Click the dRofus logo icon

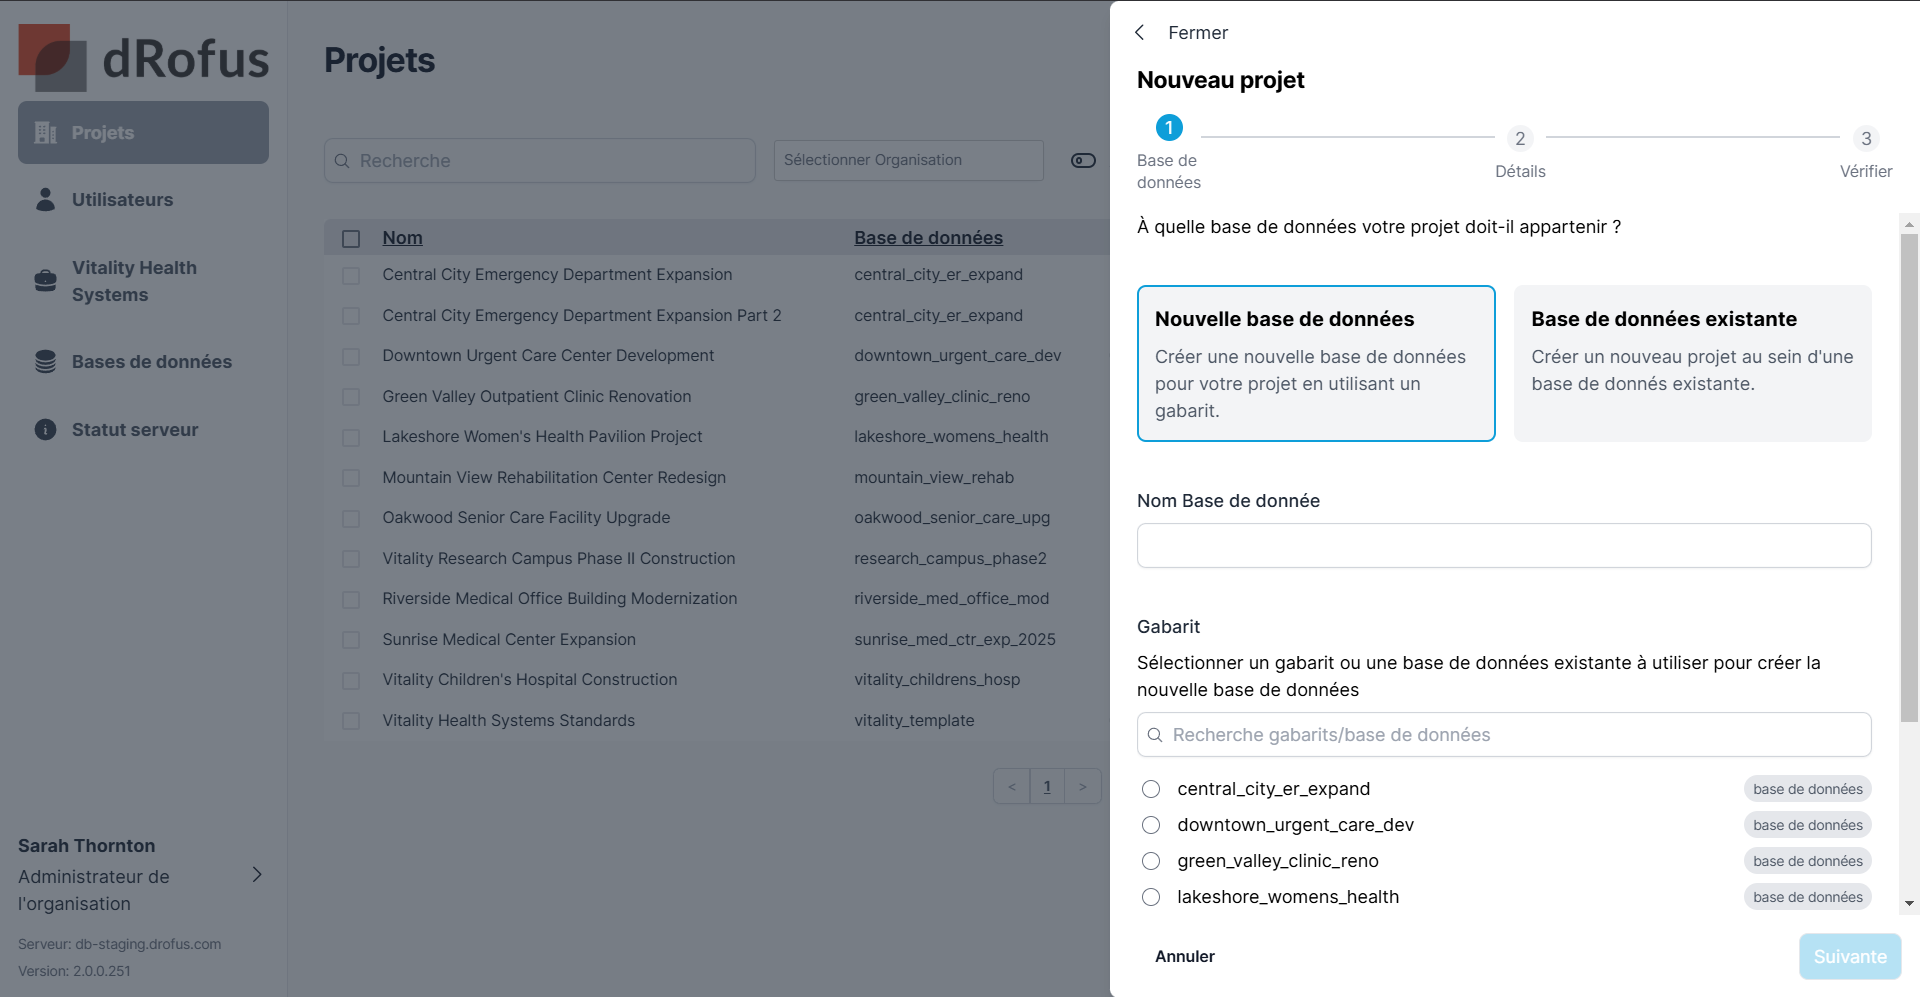click(x=52, y=57)
